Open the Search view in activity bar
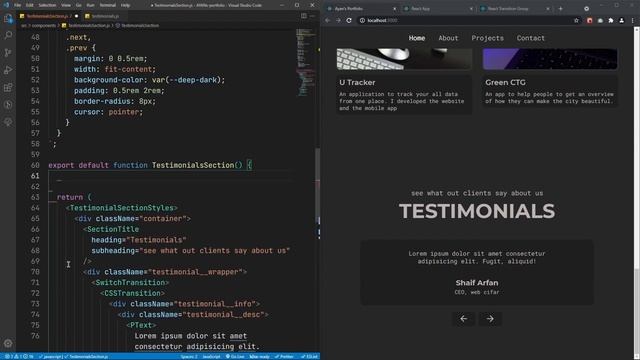This screenshot has width=640, height=360. [8, 36]
